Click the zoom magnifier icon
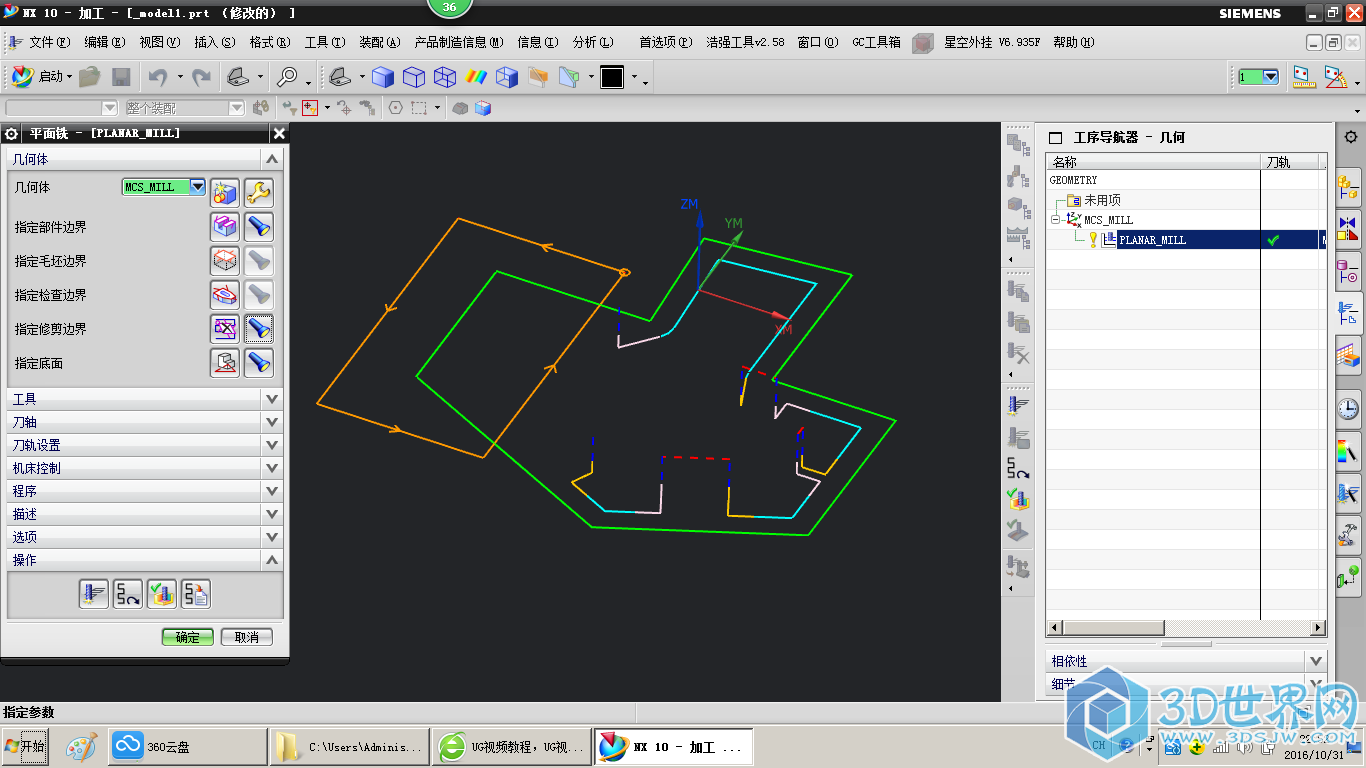Image resolution: width=1366 pixels, height=768 pixels. [x=288, y=77]
